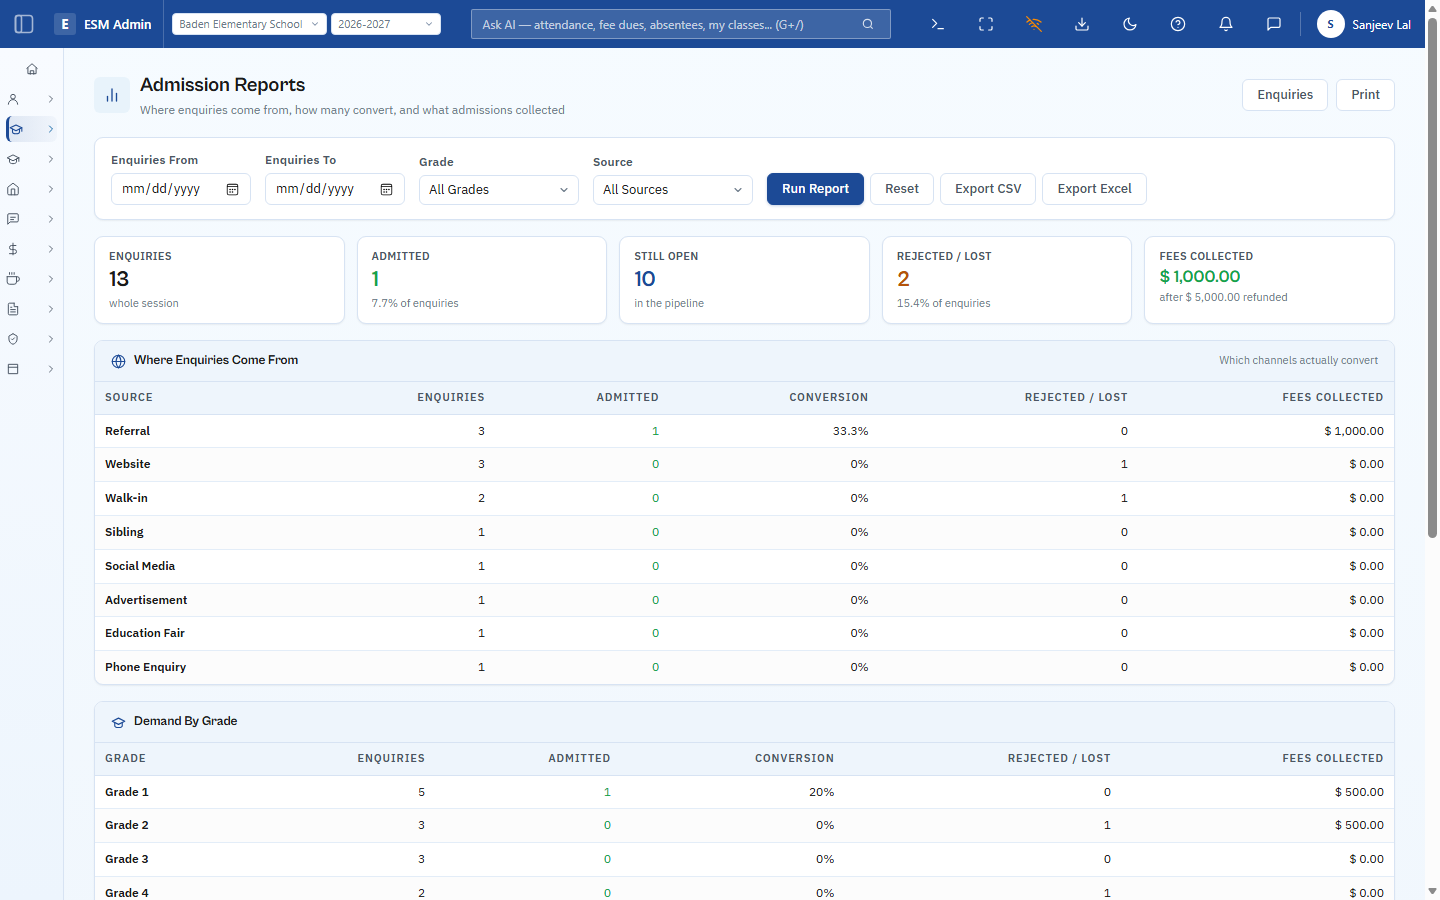This screenshot has height=900, width=1440.
Task: Click the Enquiries From date field
Action: (x=181, y=189)
